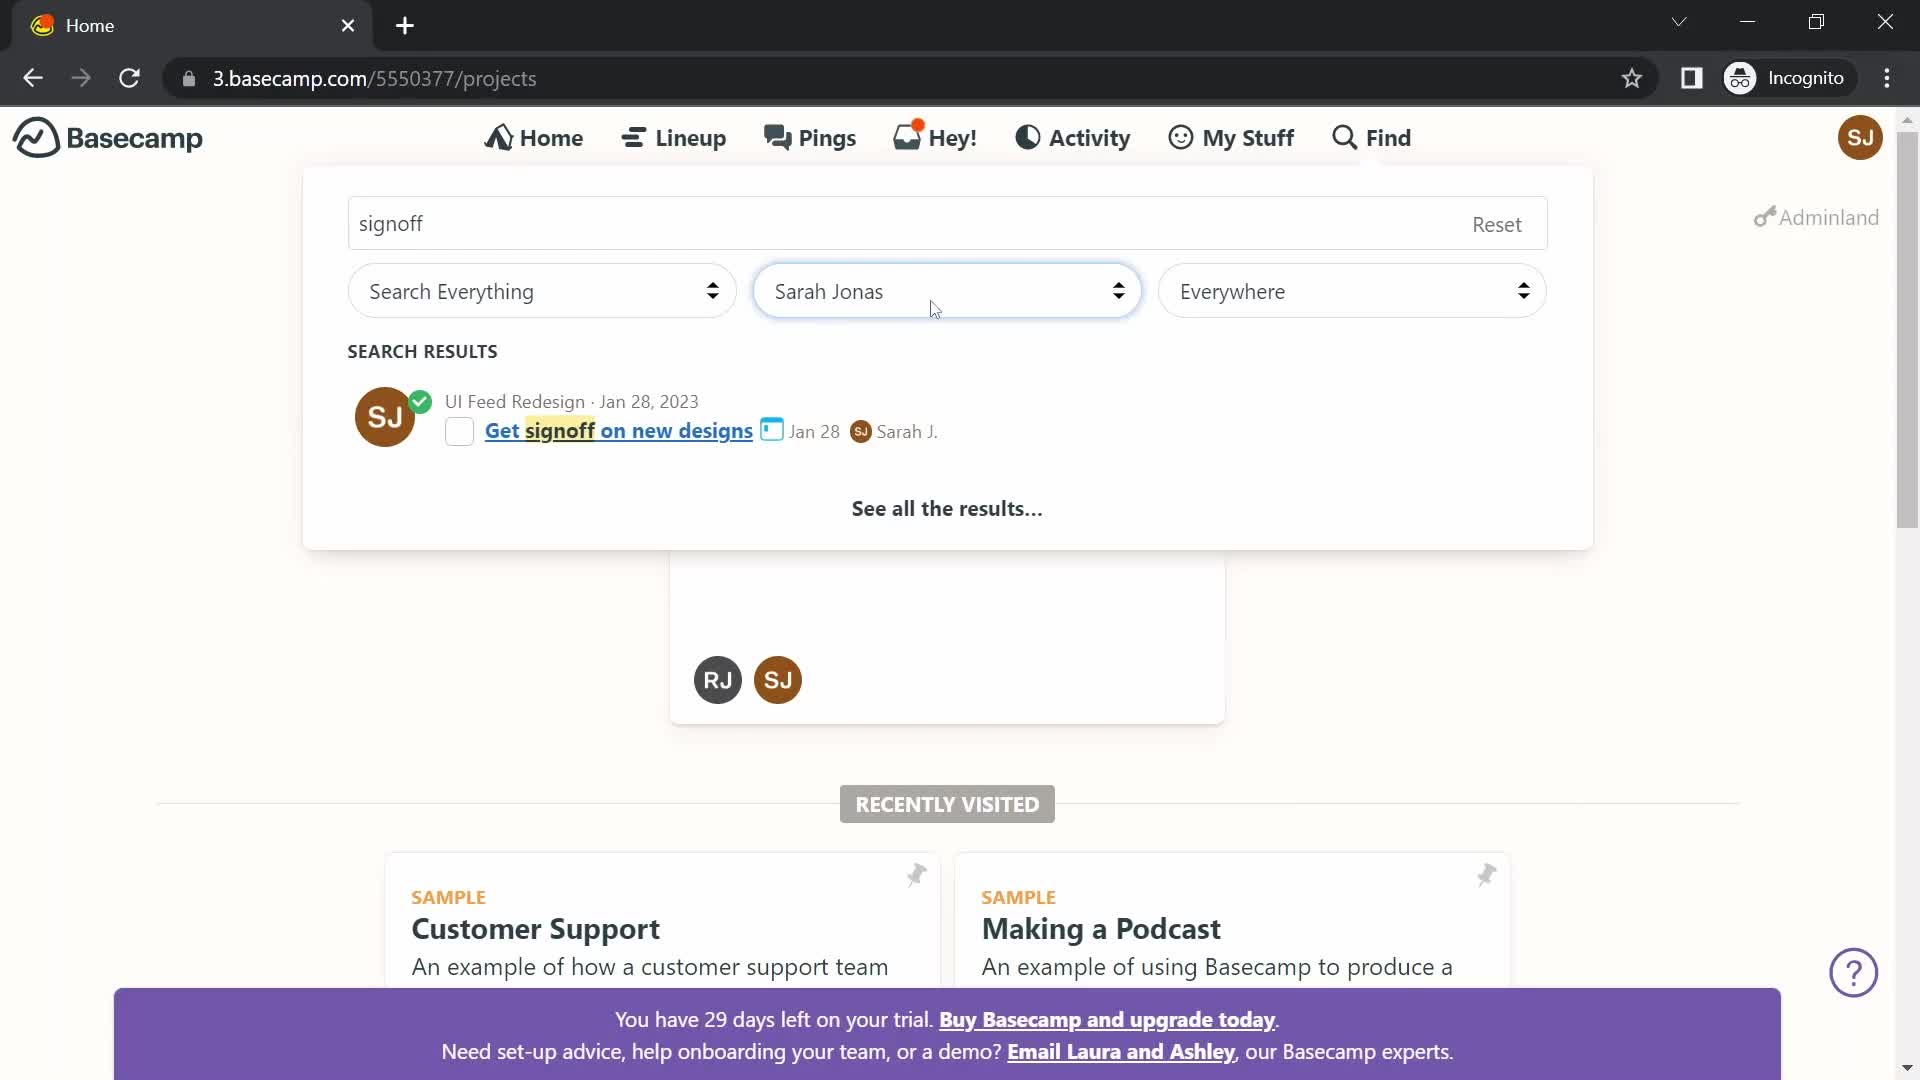Image resolution: width=1920 pixels, height=1080 pixels.
Task: Toggle the to-do checkbox for signoff task
Action: click(x=460, y=431)
